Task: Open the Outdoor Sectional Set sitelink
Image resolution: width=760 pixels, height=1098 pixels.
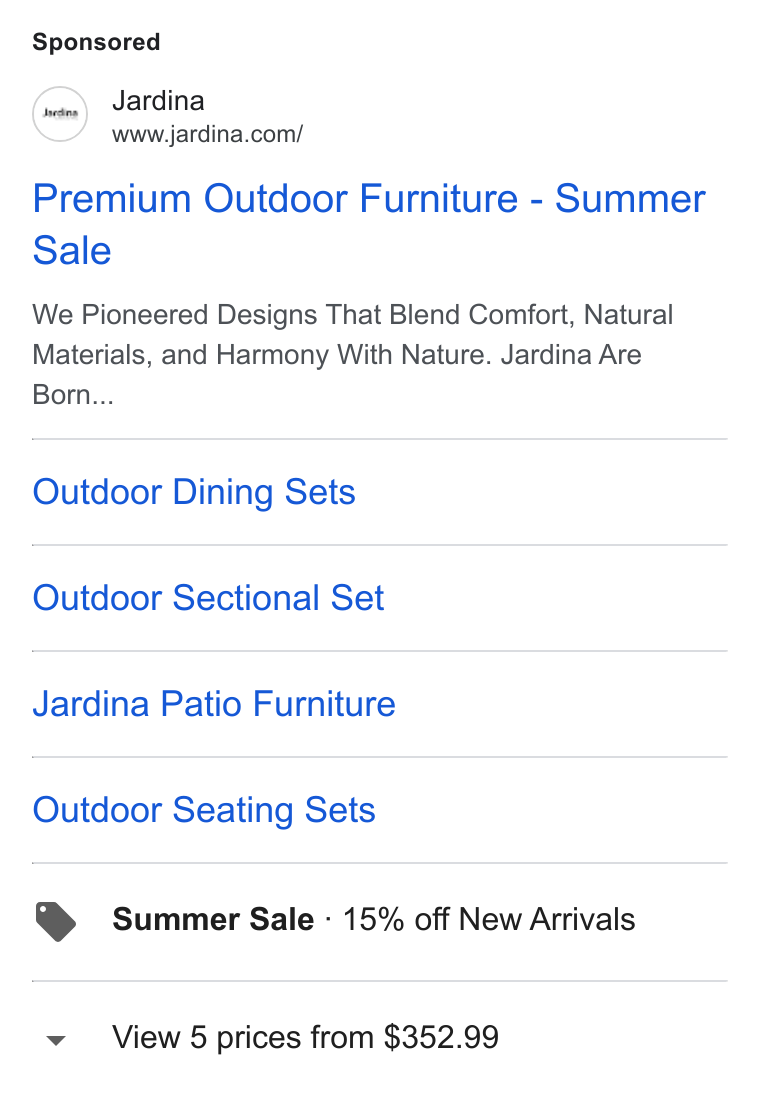Action: 209,597
